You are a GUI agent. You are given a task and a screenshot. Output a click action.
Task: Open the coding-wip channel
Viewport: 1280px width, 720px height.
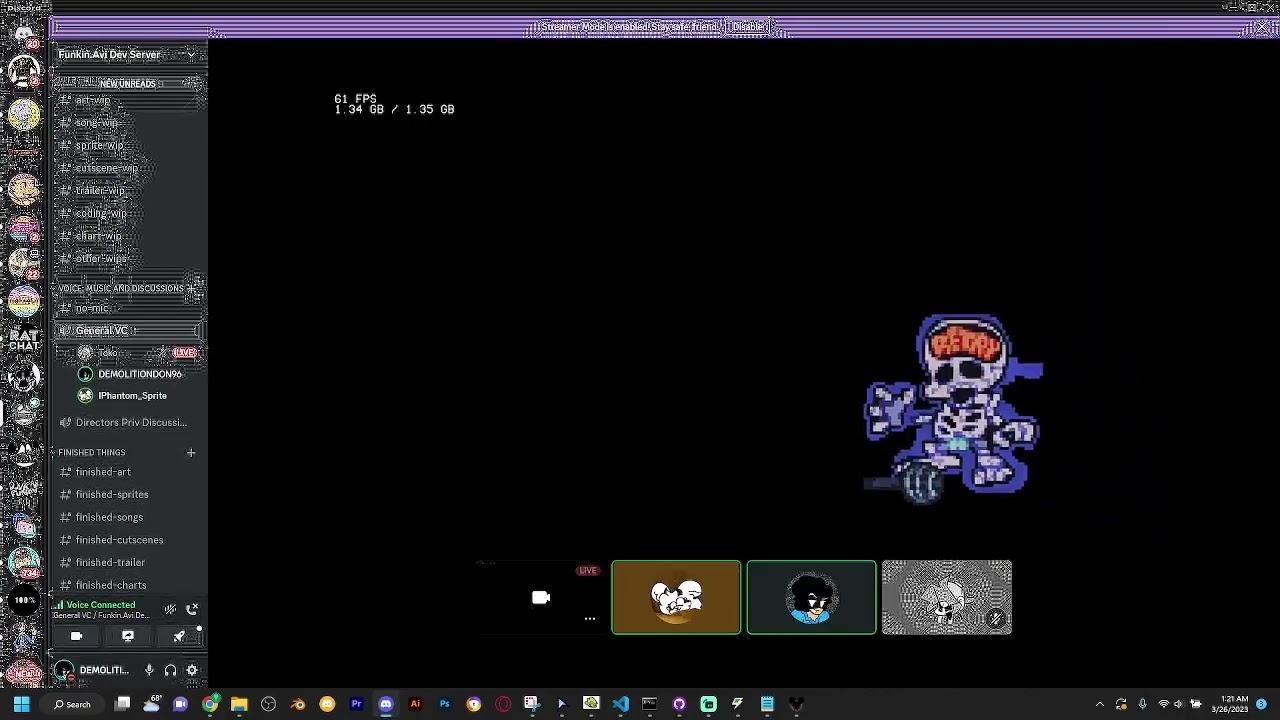101,213
